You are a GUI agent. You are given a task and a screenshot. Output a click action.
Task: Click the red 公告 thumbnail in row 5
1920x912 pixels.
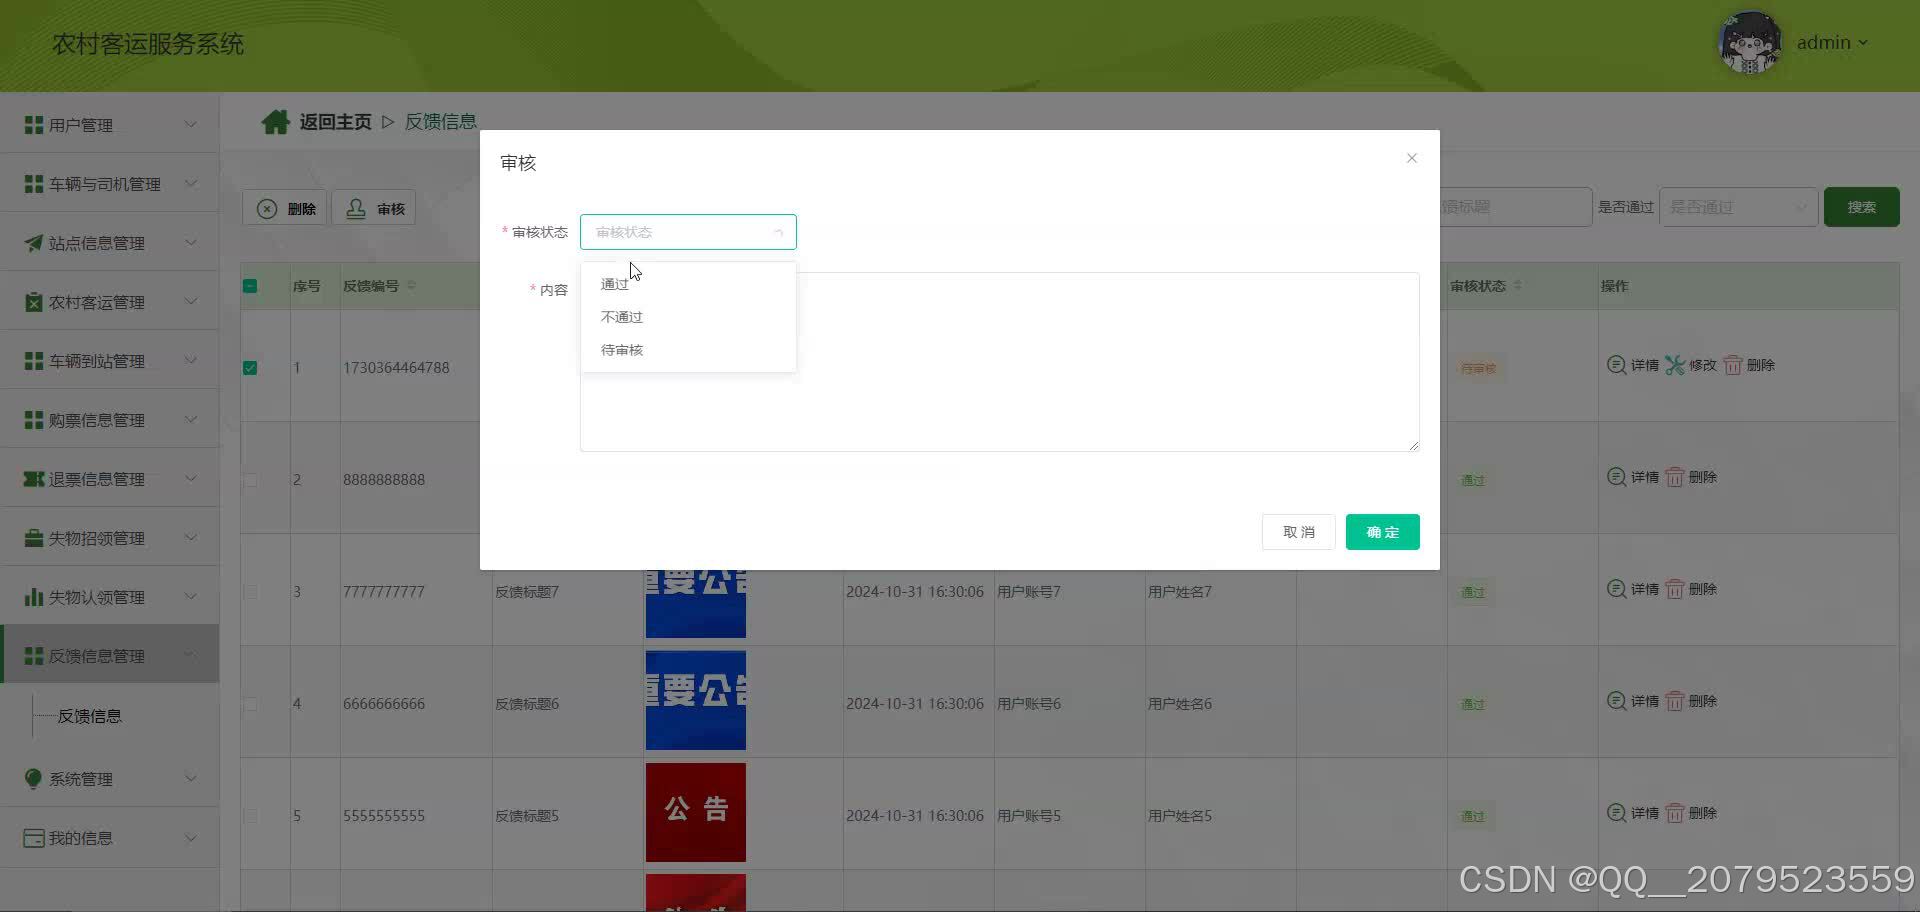pyautogui.click(x=695, y=812)
